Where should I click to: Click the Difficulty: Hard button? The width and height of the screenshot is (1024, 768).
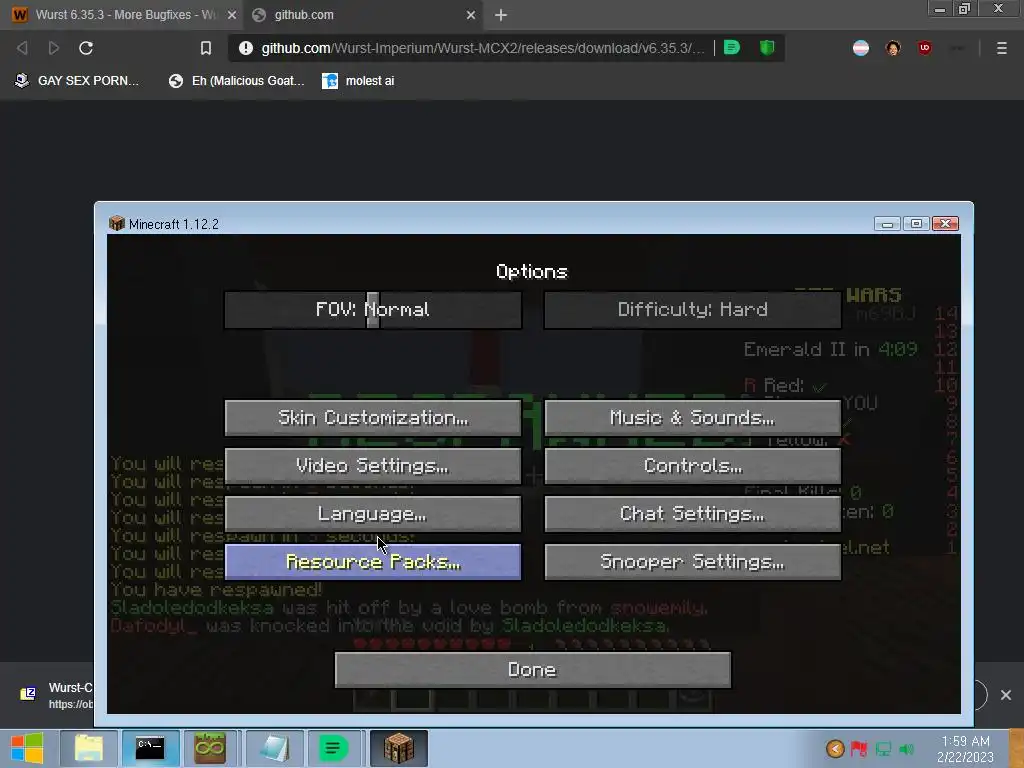(x=692, y=310)
